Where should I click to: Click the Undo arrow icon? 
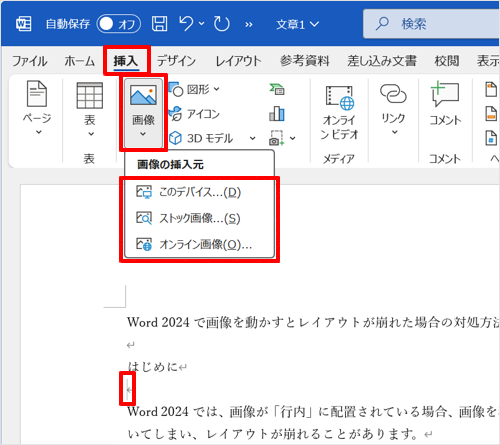tap(186, 24)
